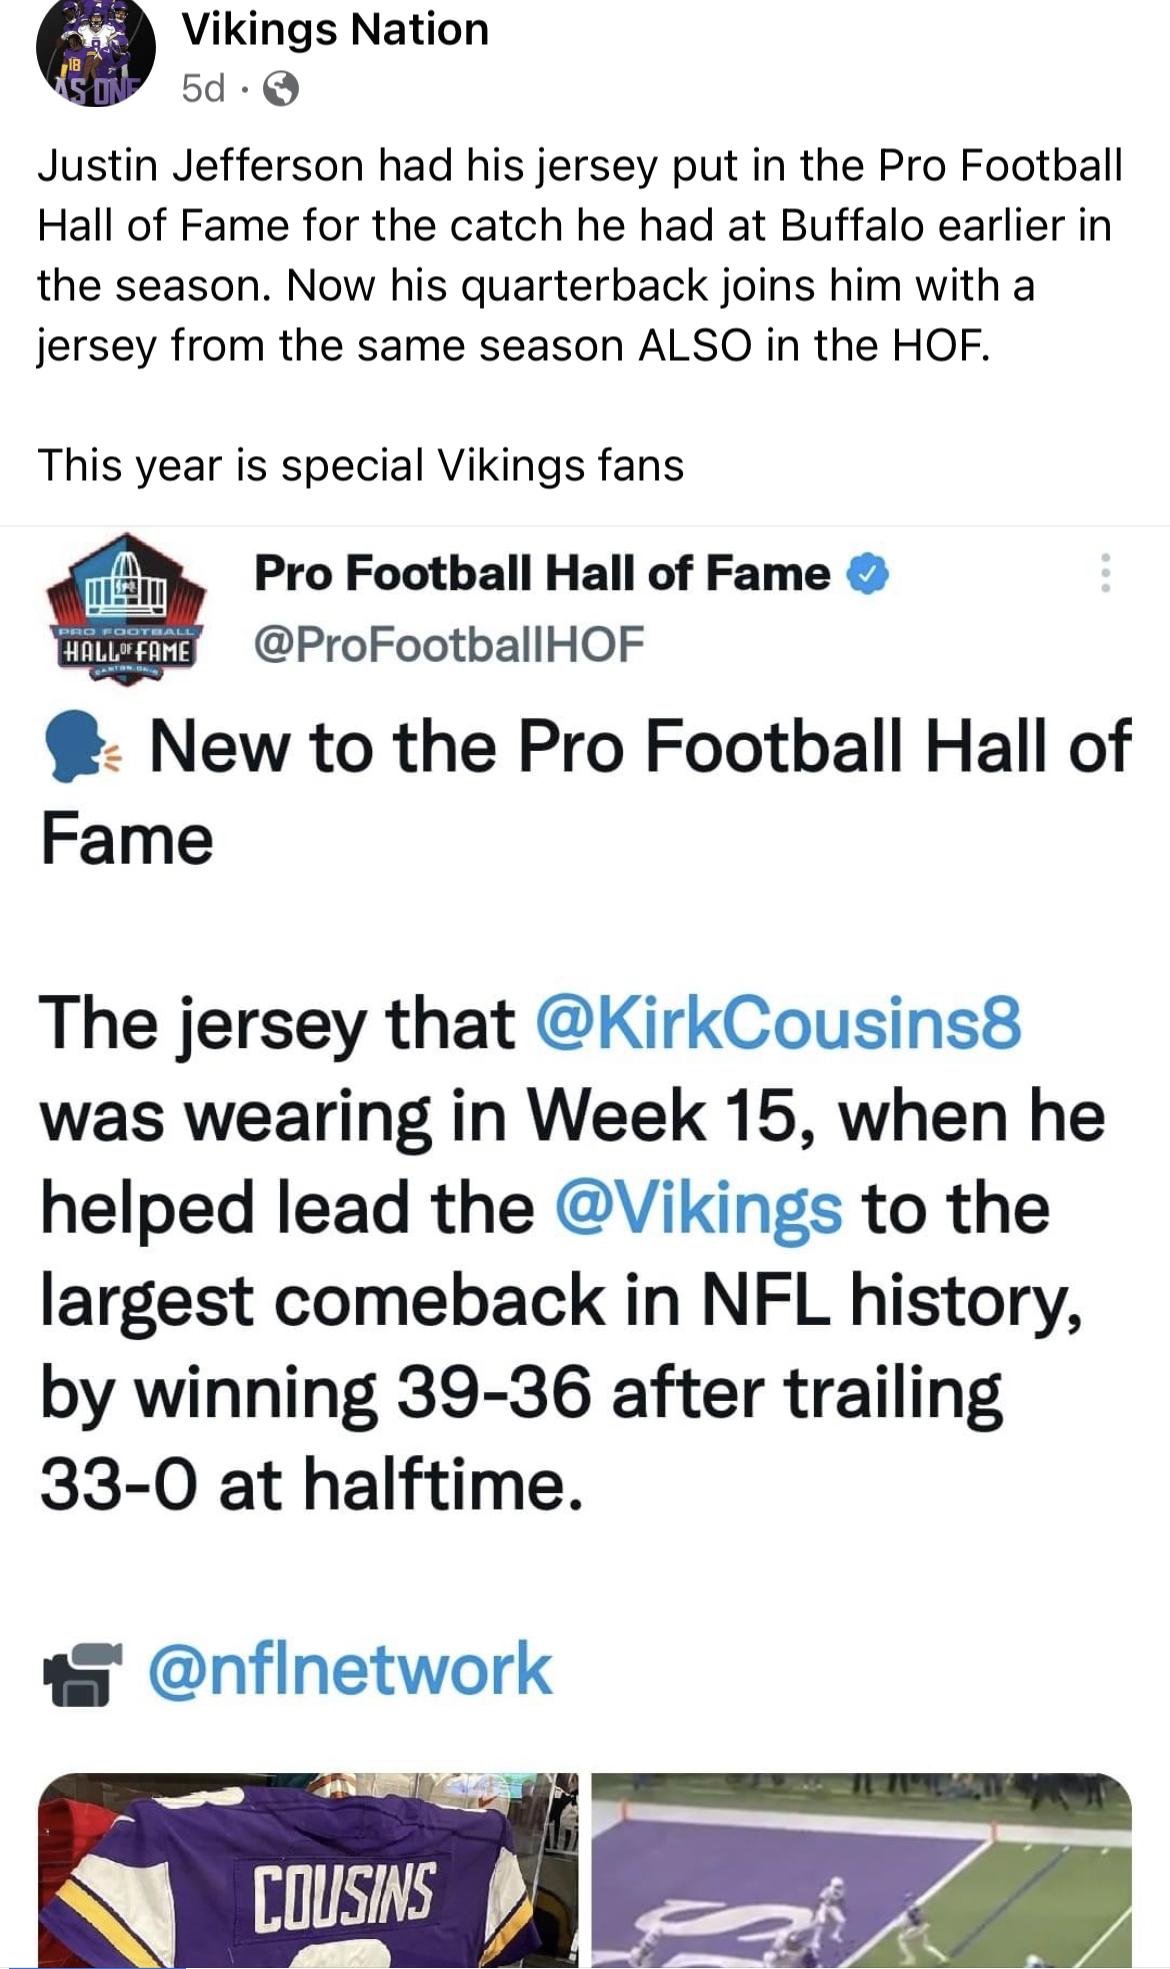The height and width of the screenshot is (1969, 1170).
Task: Click the Vikings Nation page name
Action: pyautogui.click(x=335, y=29)
